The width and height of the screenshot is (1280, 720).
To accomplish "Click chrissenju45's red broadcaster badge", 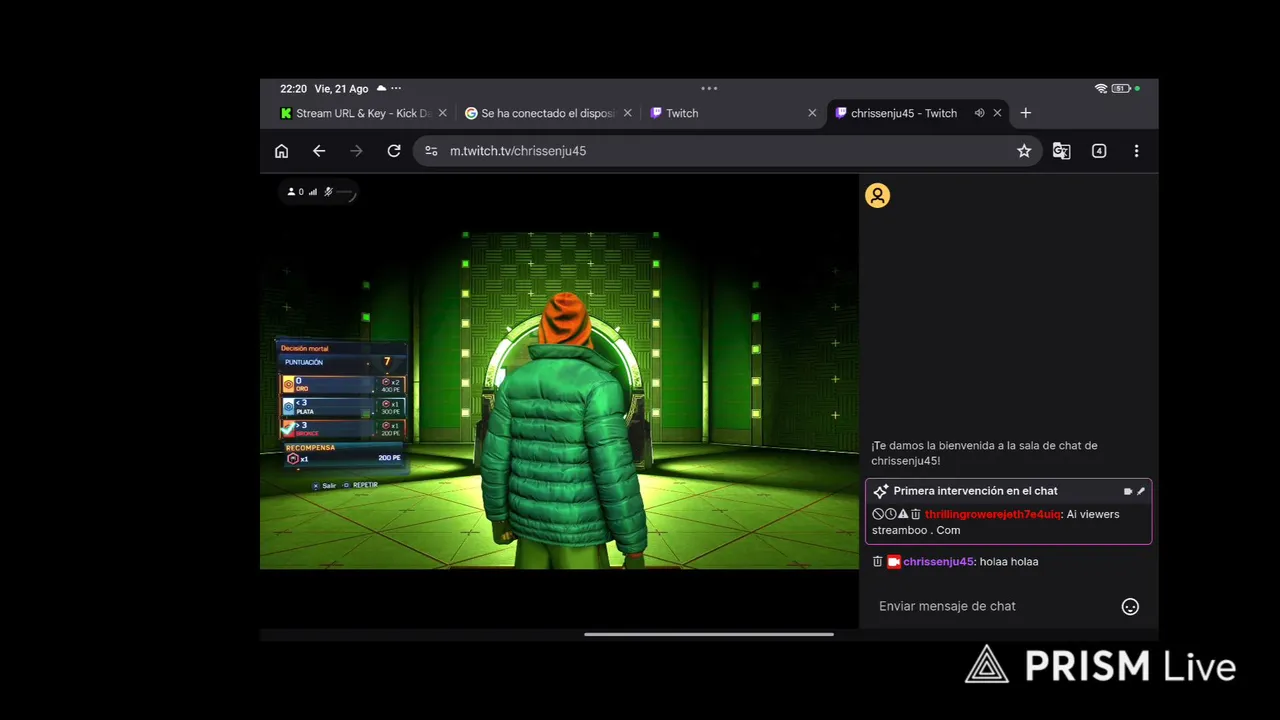I will click(894, 562).
